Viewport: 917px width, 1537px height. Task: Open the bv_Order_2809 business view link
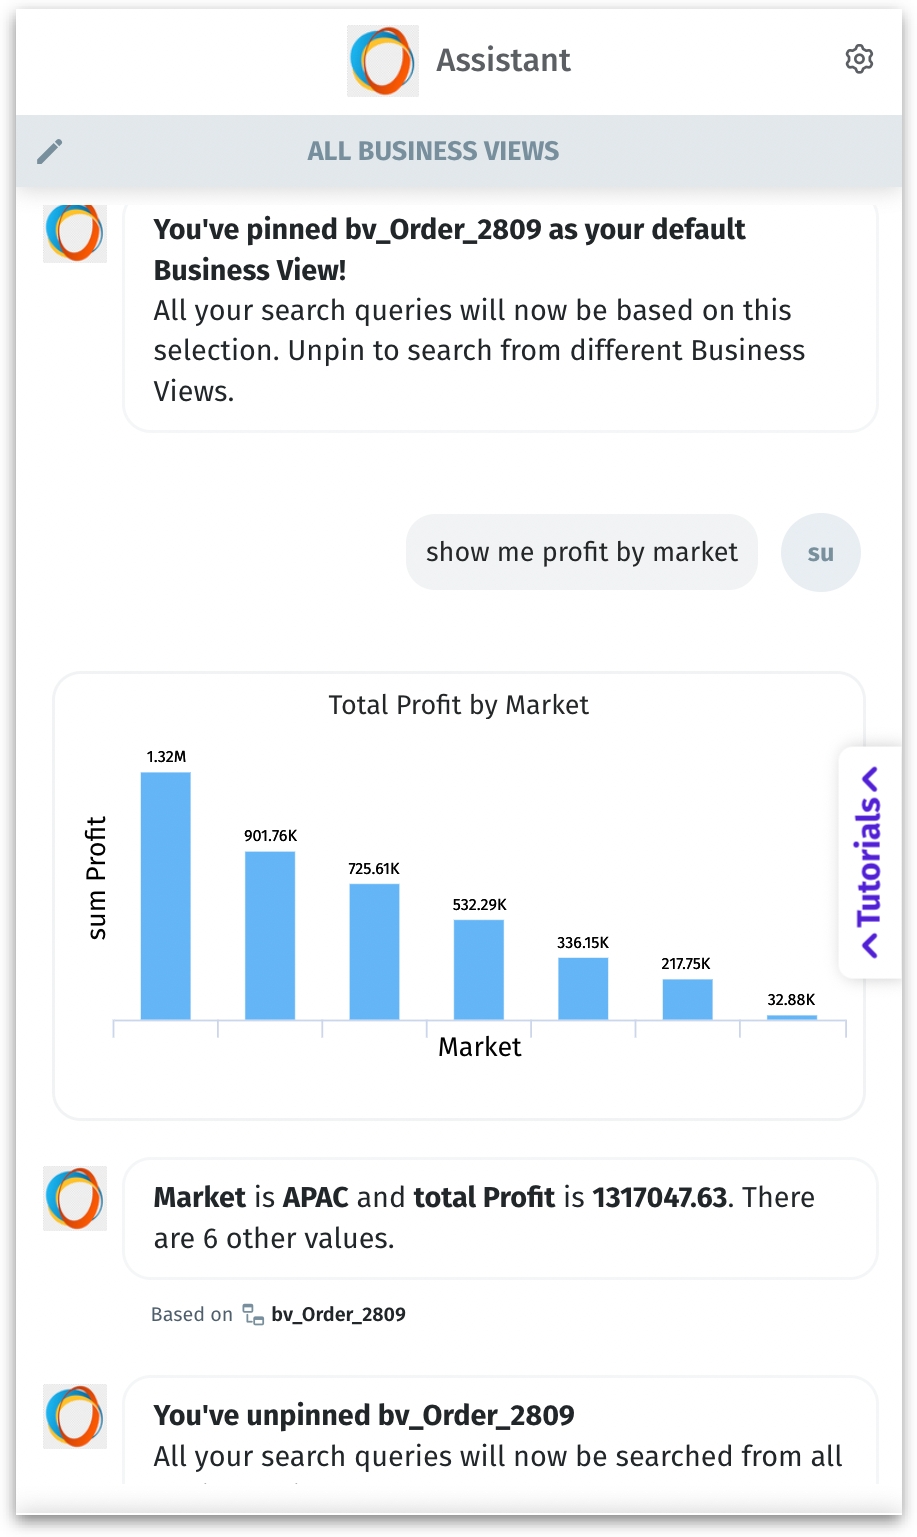(x=338, y=1314)
